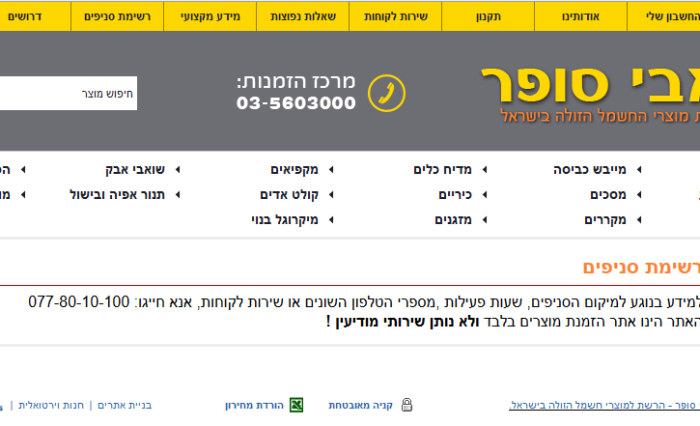The image size is (700, 426).
Task: Click the arrow beside מיקרוגל בנוי
Action: point(331,220)
